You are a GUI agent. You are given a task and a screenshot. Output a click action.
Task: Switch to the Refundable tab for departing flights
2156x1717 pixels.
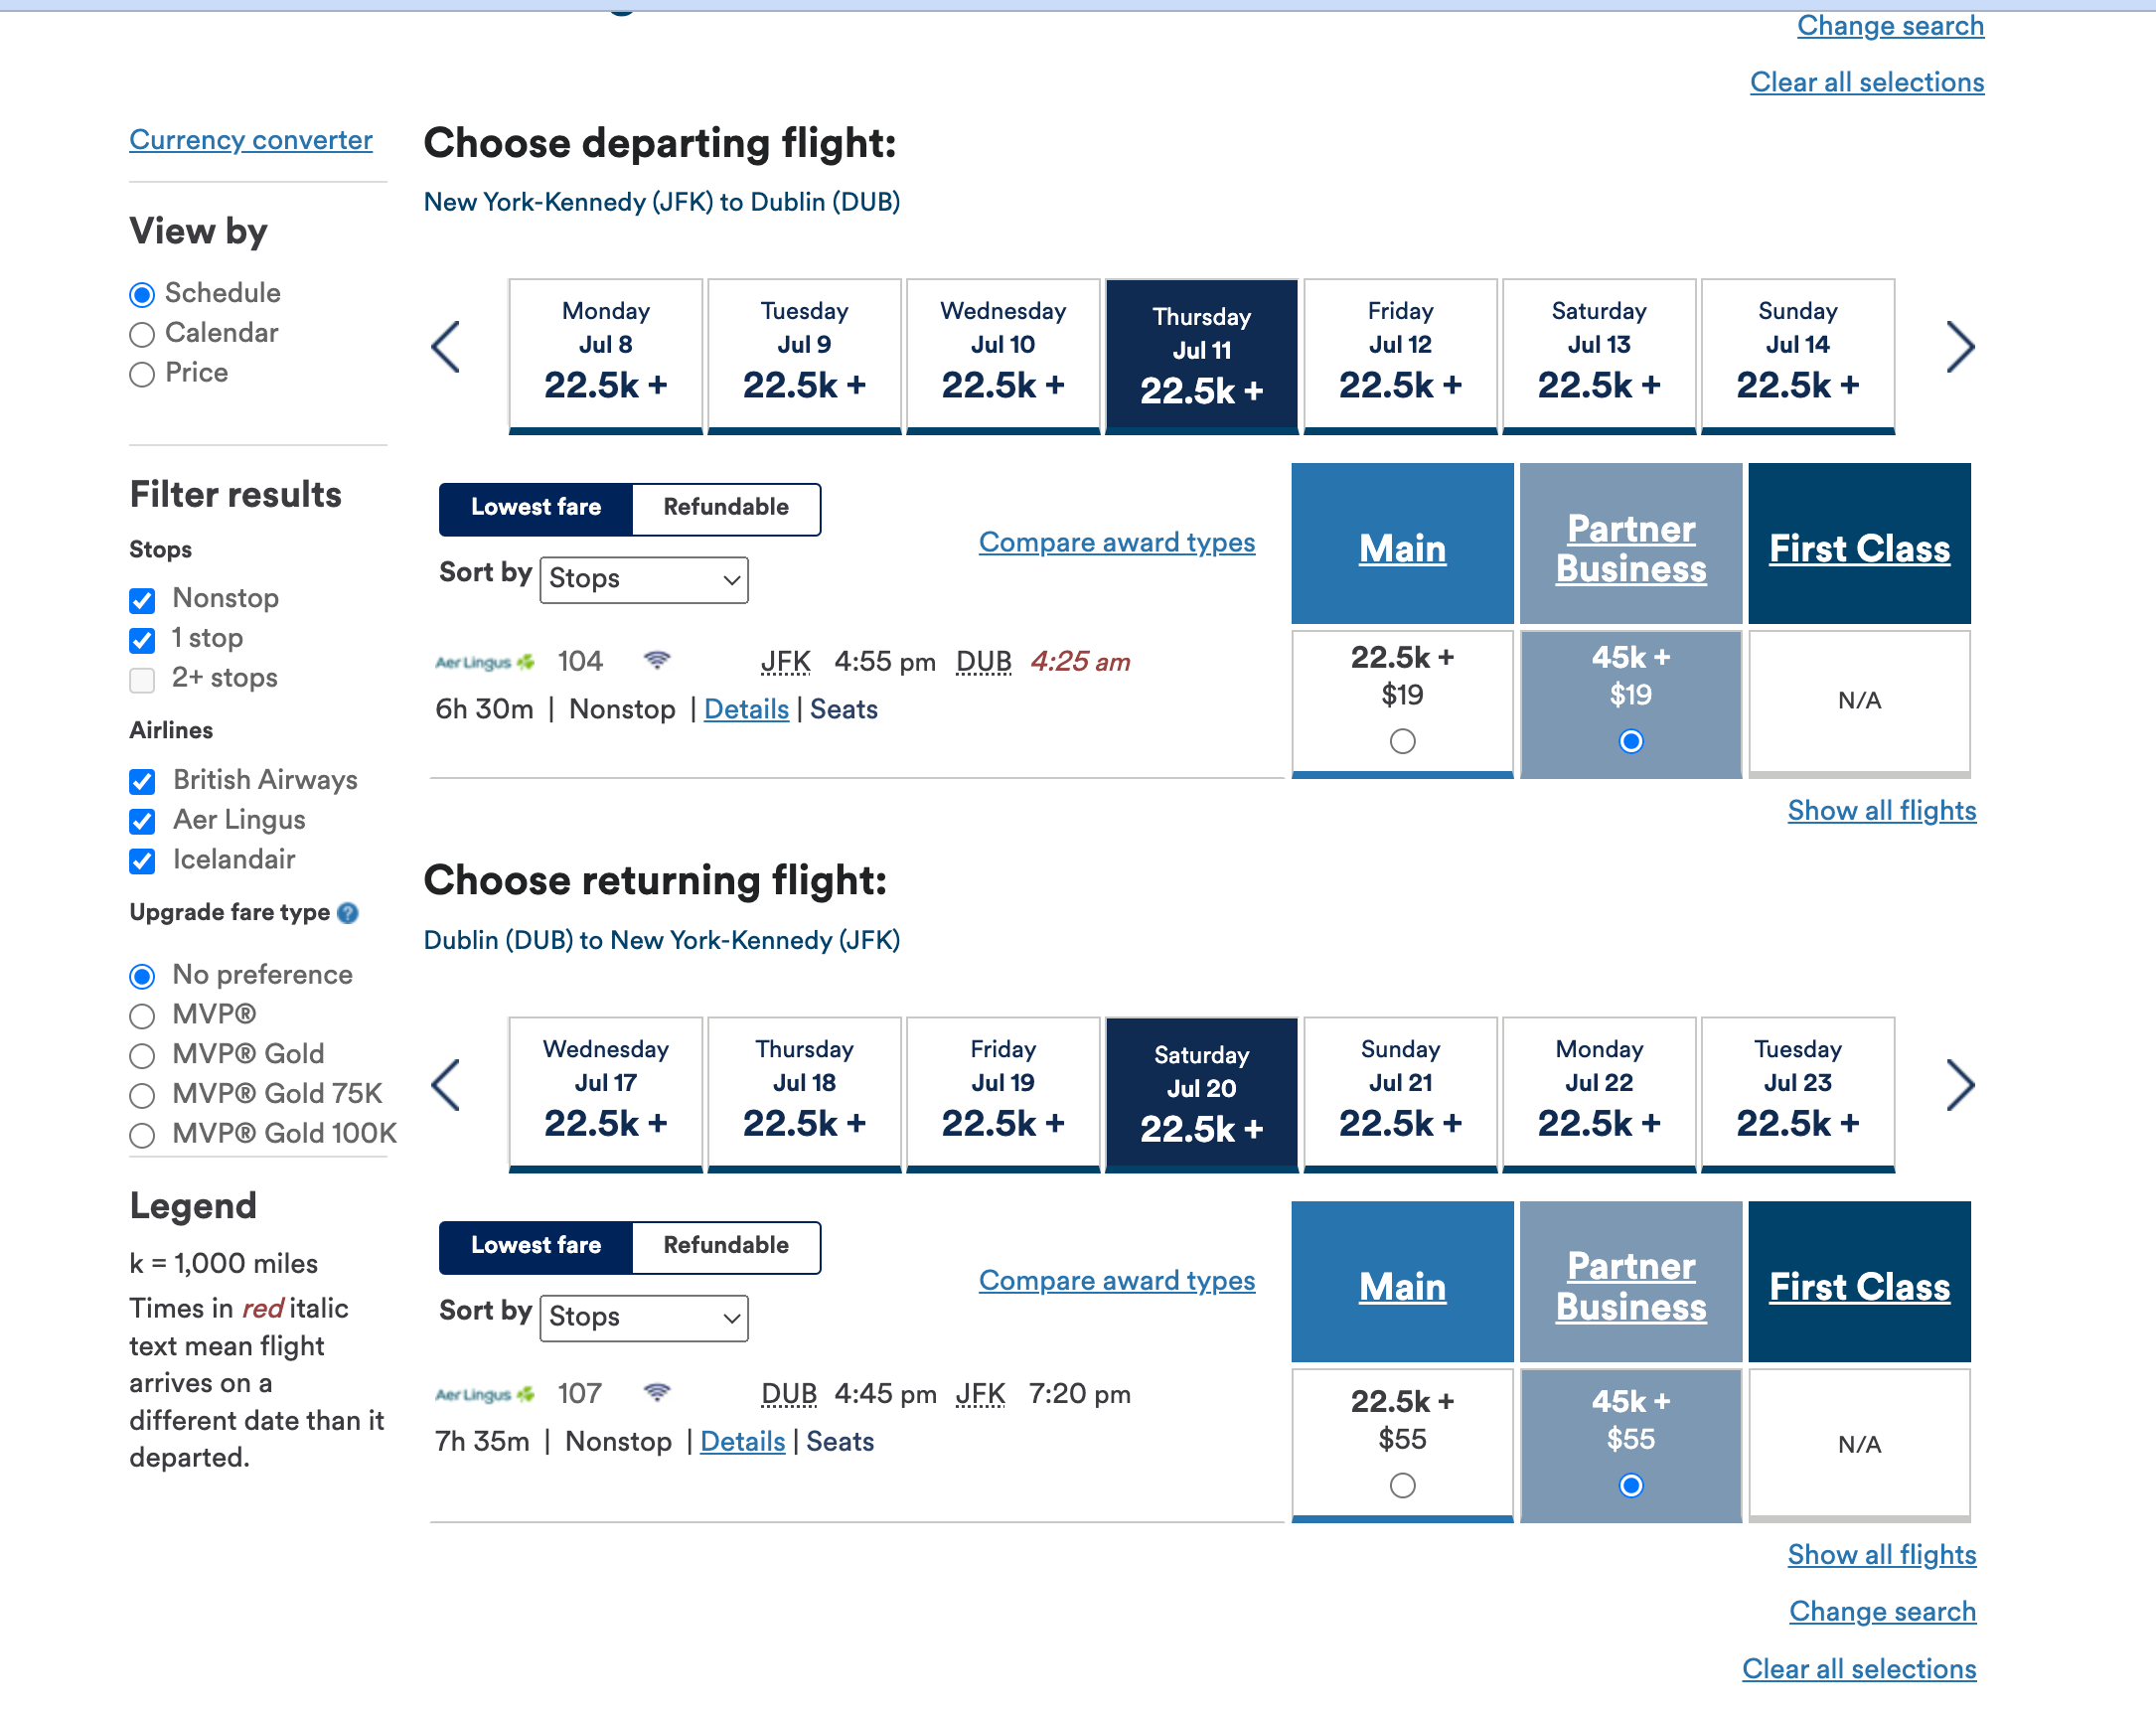725,508
